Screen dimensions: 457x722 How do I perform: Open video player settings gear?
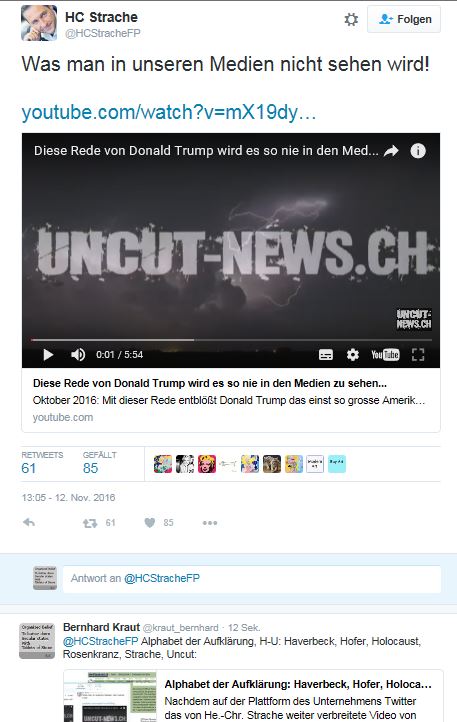[x=353, y=355]
